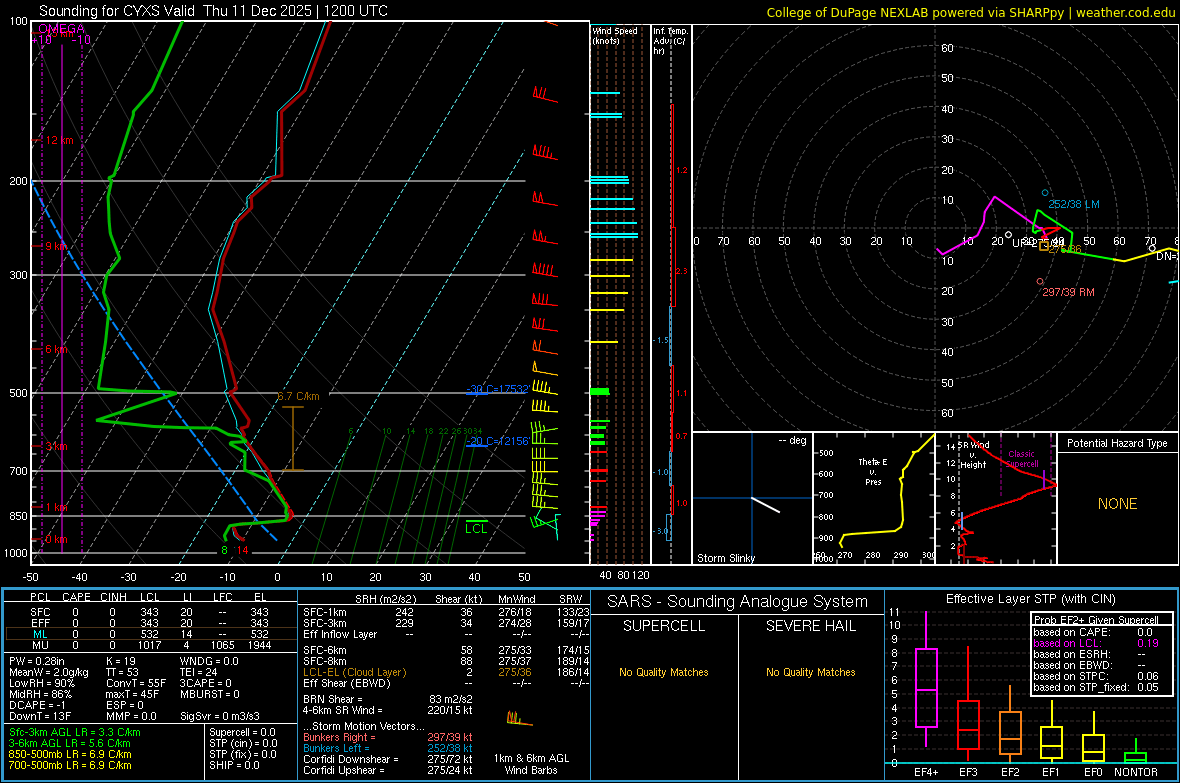Click the SFC-3km SRH row

[446, 623]
